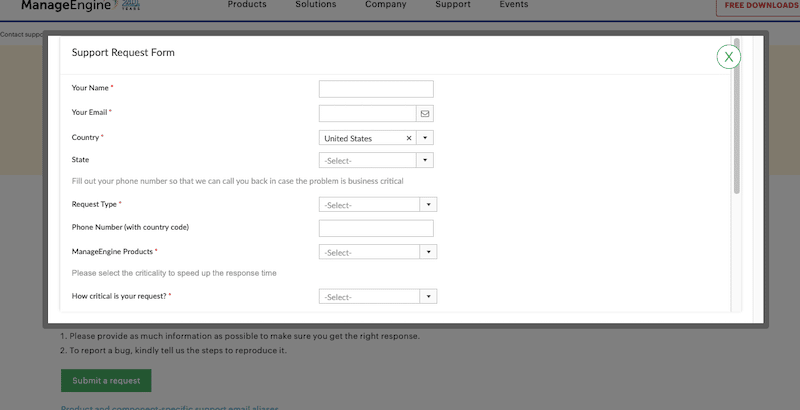This screenshot has height=410, width=800.
Task: Click the Country label
Action: coord(85,137)
